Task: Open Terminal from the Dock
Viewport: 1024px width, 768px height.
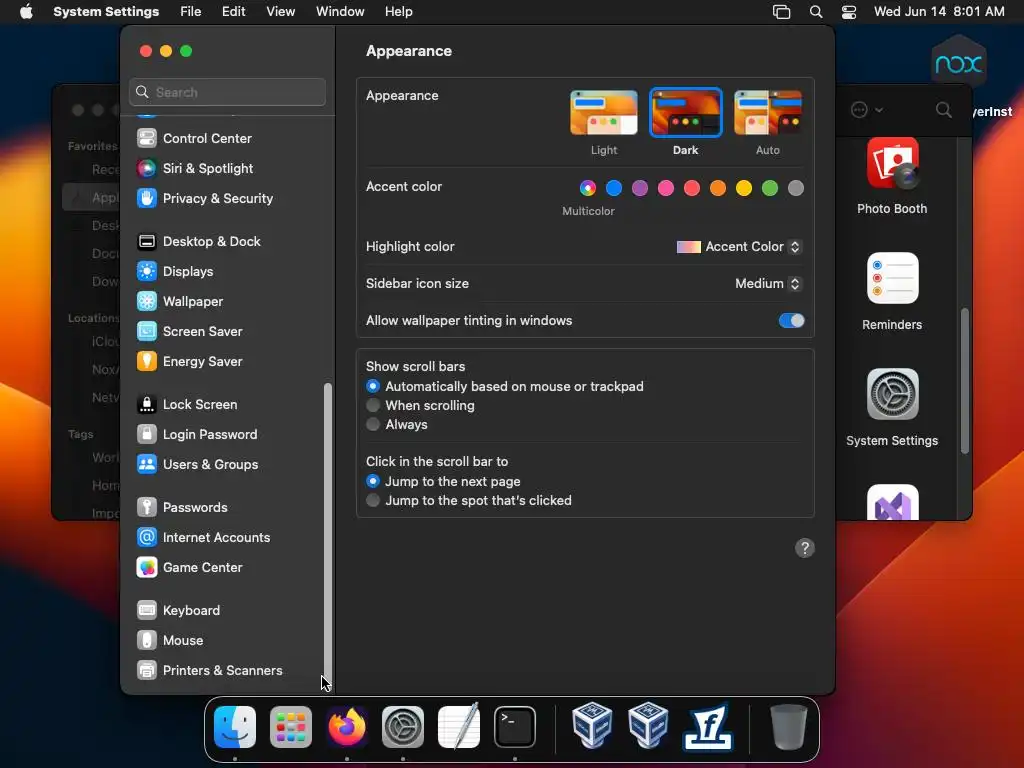Action: pos(515,727)
